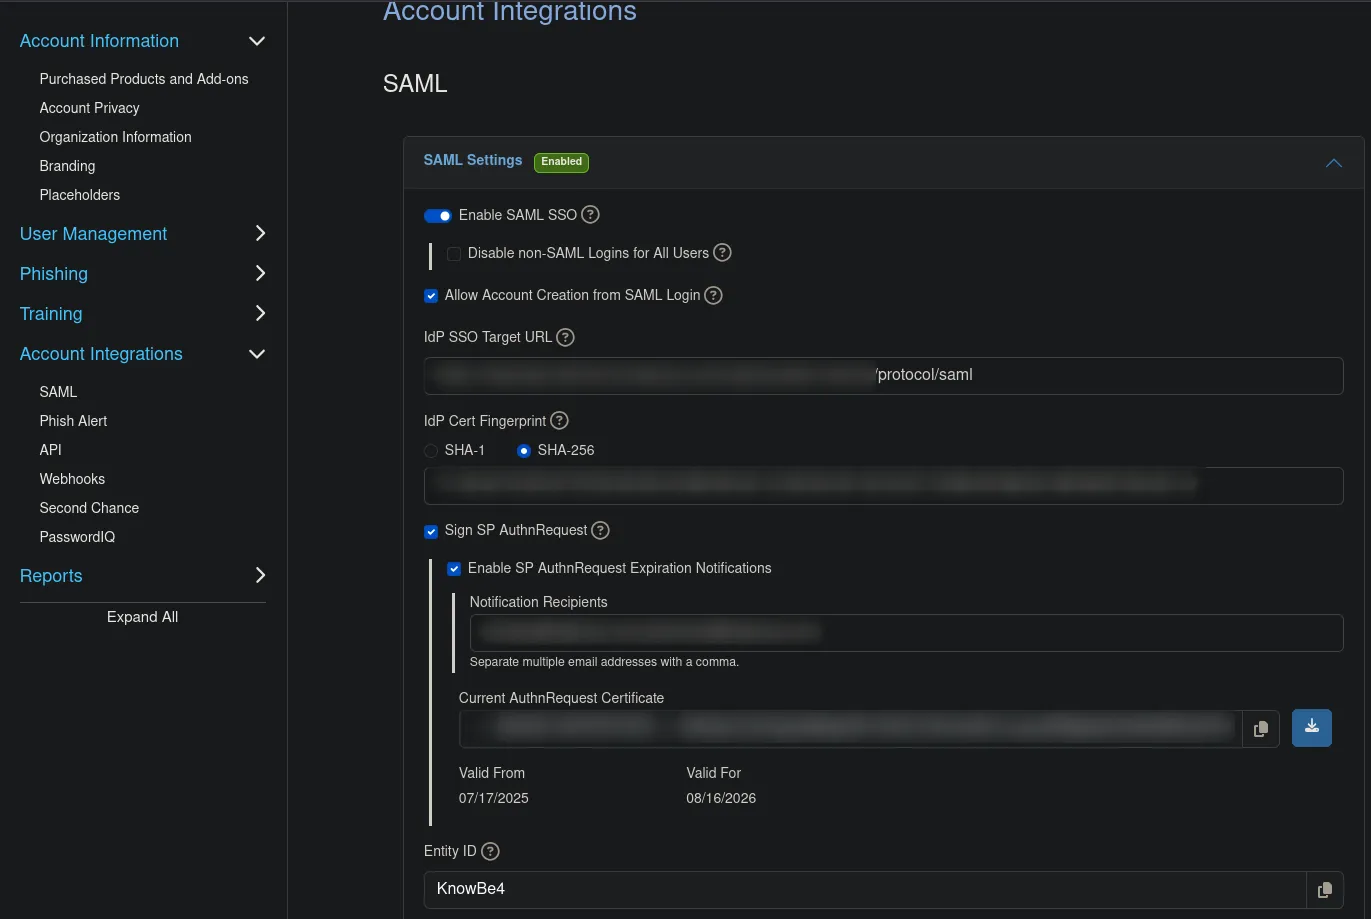Click the Notification Recipients email field
Screen dimensions: 1371x919
[x=906, y=632]
